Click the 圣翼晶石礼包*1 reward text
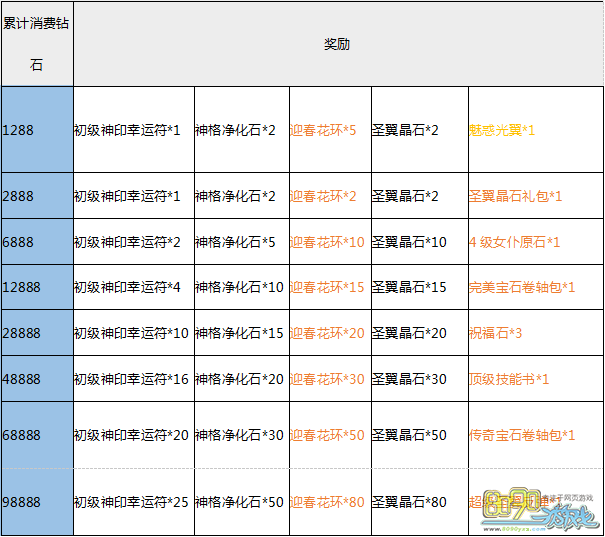Image resolution: width=605 pixels, height=537 pixels. tap(515, 196)
